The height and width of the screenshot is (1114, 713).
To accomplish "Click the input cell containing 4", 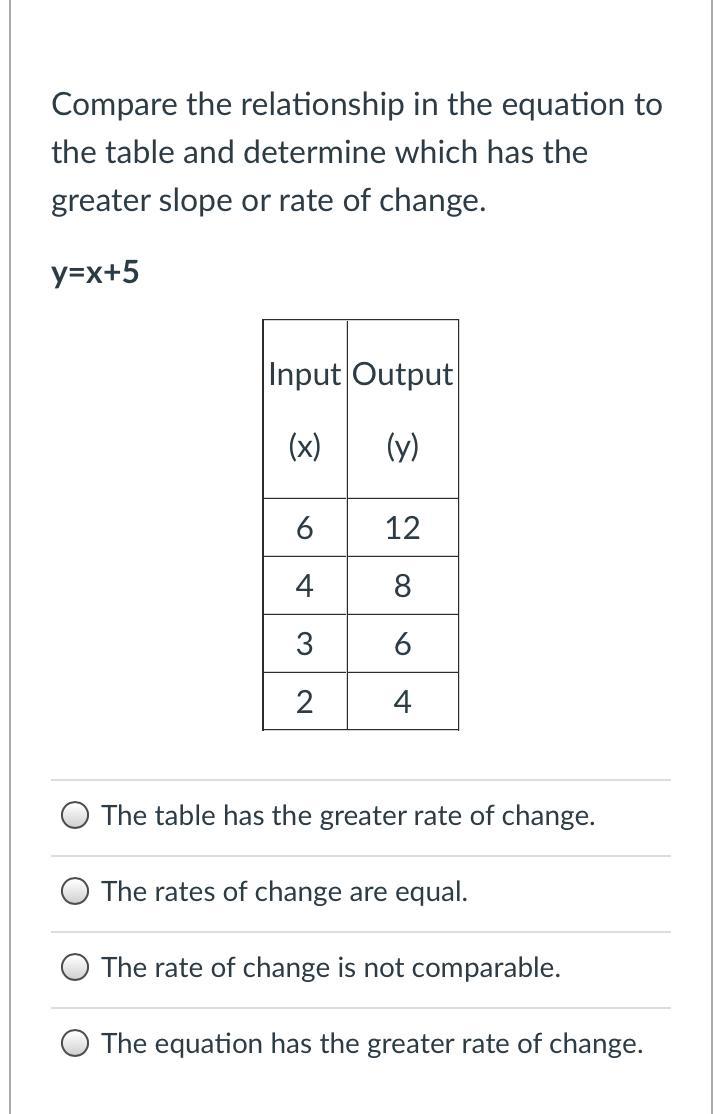I will 305,586.
